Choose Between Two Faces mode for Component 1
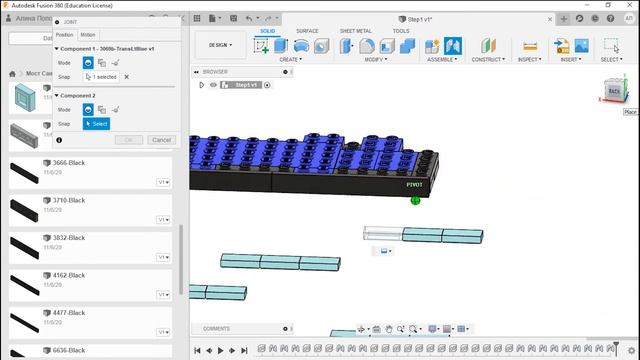The width and height of the screenshot is (640, 360). pos(102,63)
